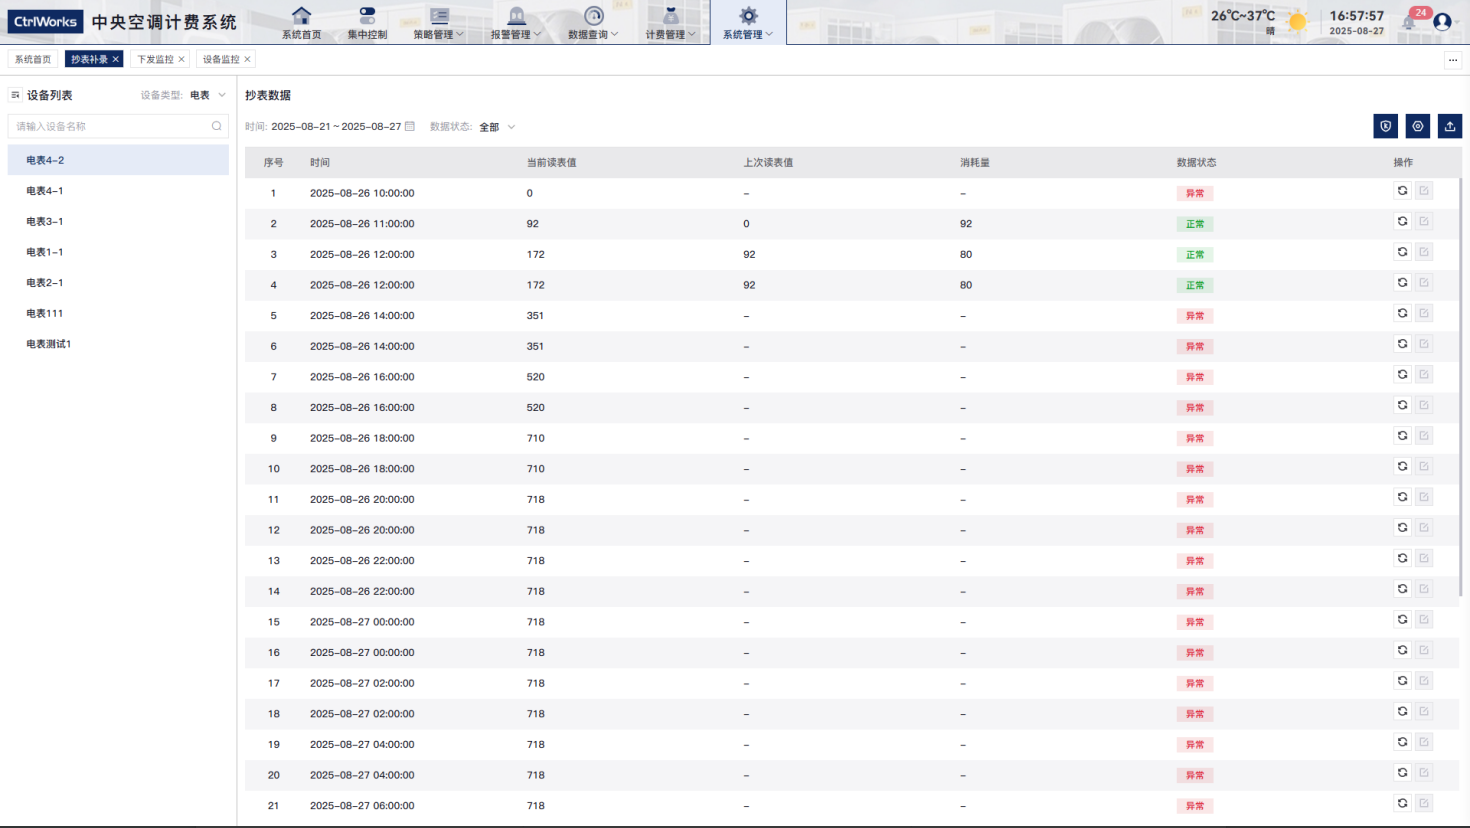
Task: Collapse the 设备列表 panel icon
Action: pos(15,95)
